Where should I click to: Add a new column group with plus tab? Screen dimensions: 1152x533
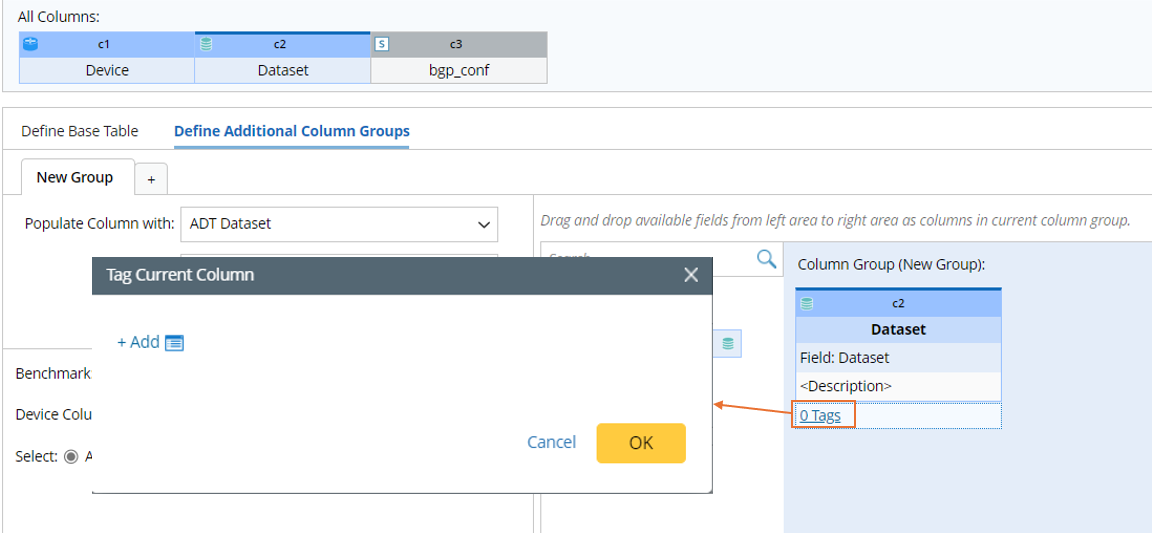(151, 179)
